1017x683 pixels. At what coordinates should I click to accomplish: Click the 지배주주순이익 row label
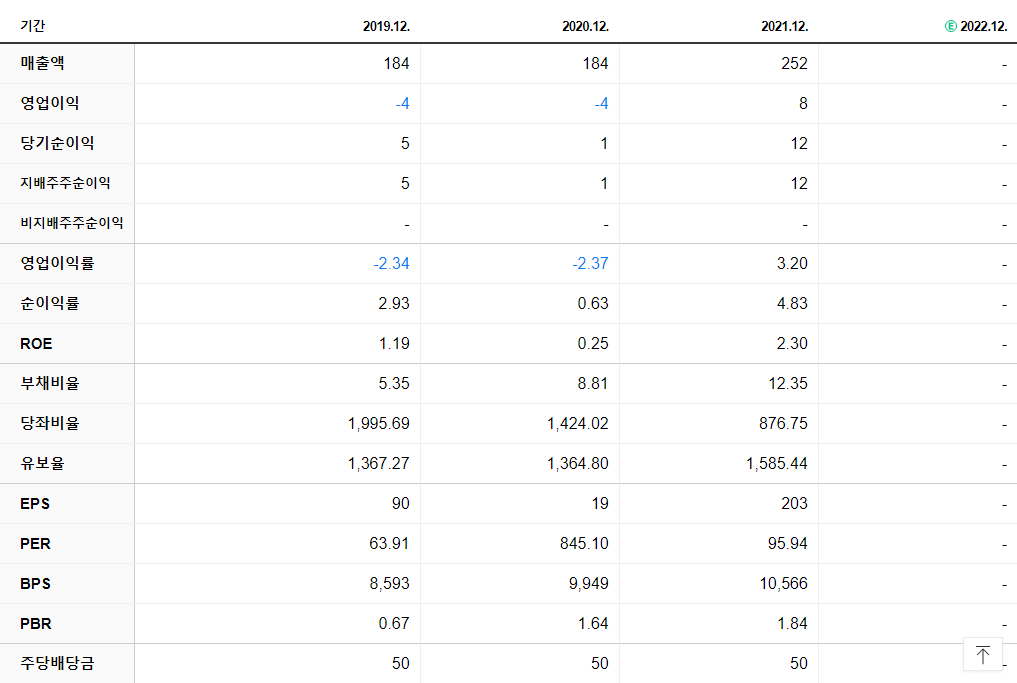point(65,184)
